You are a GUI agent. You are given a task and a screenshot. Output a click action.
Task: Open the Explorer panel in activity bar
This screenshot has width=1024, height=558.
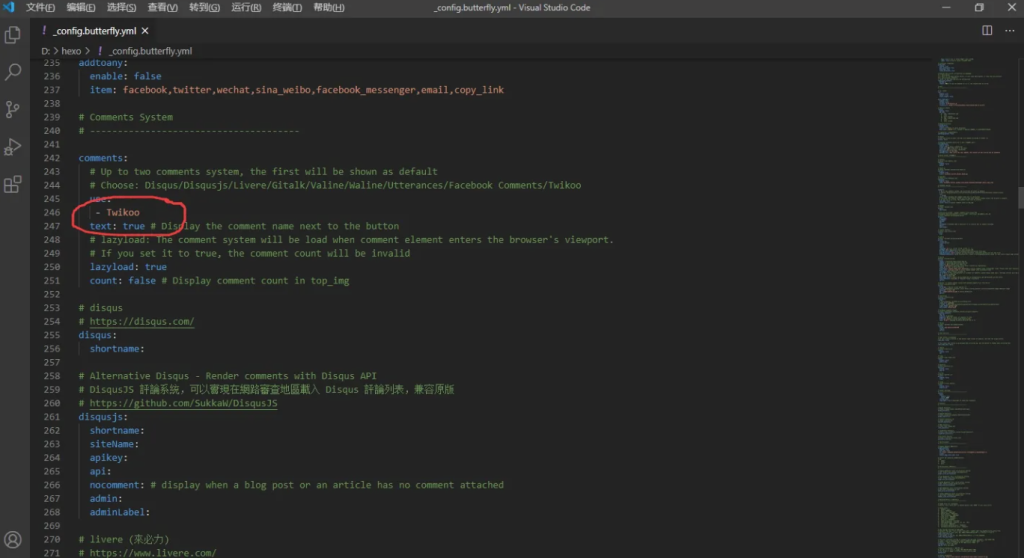tap(13, 35)
